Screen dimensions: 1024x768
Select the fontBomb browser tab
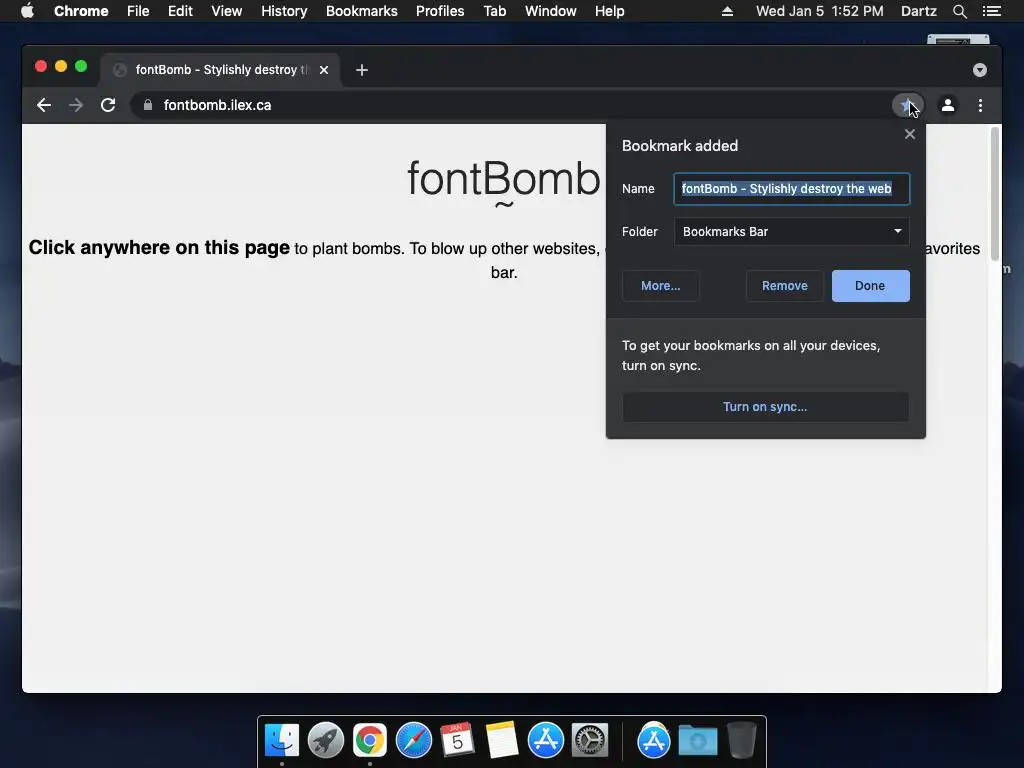coord(220,70)
